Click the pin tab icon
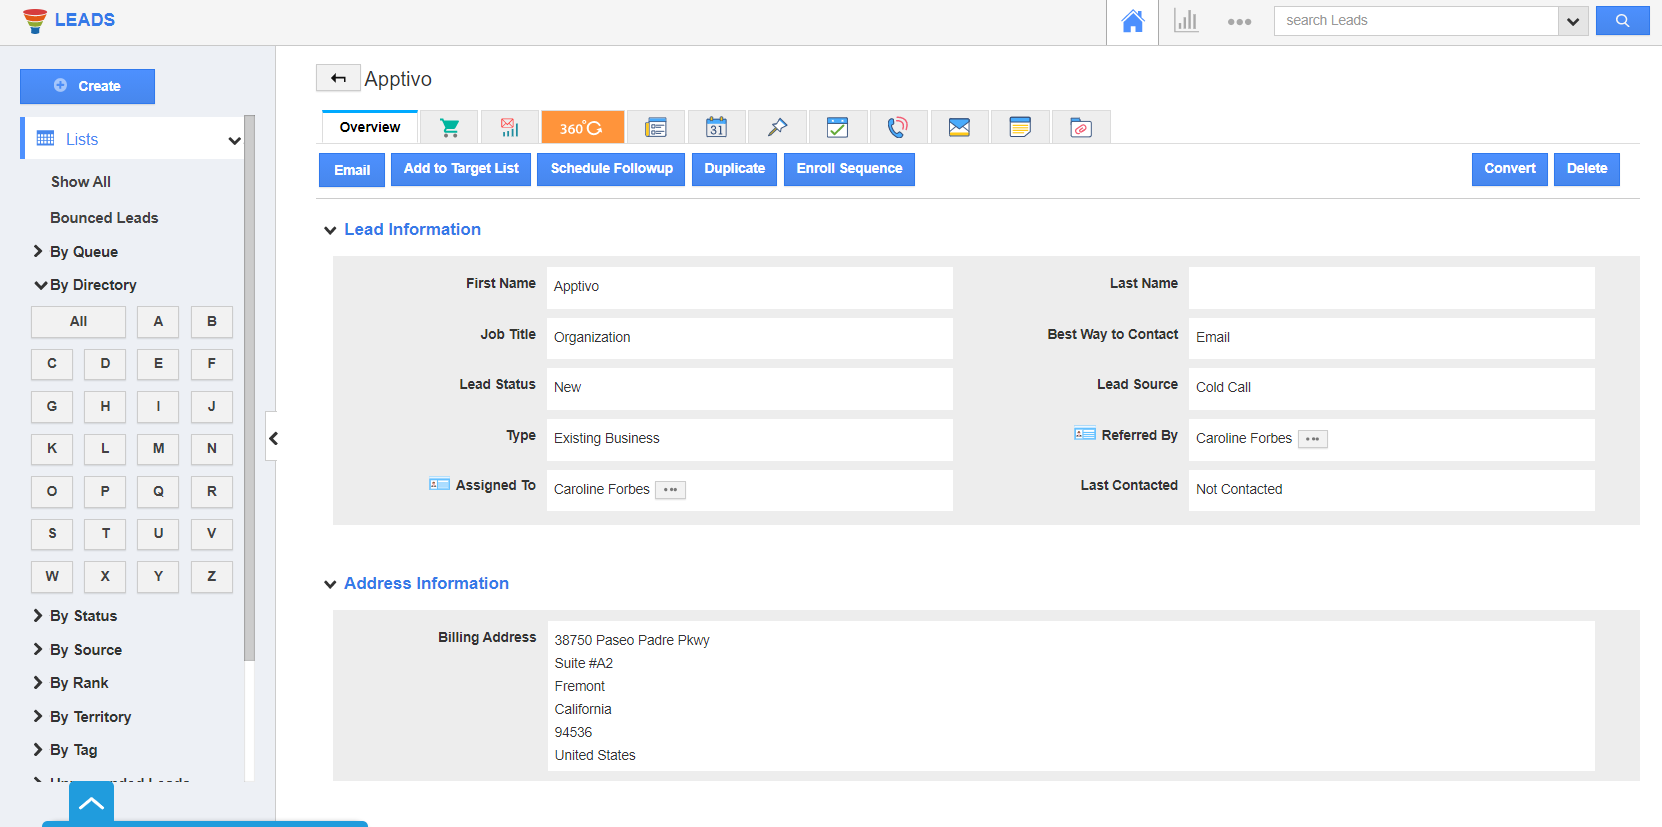Screen dimensions: 1662x827 pos(777,128)
